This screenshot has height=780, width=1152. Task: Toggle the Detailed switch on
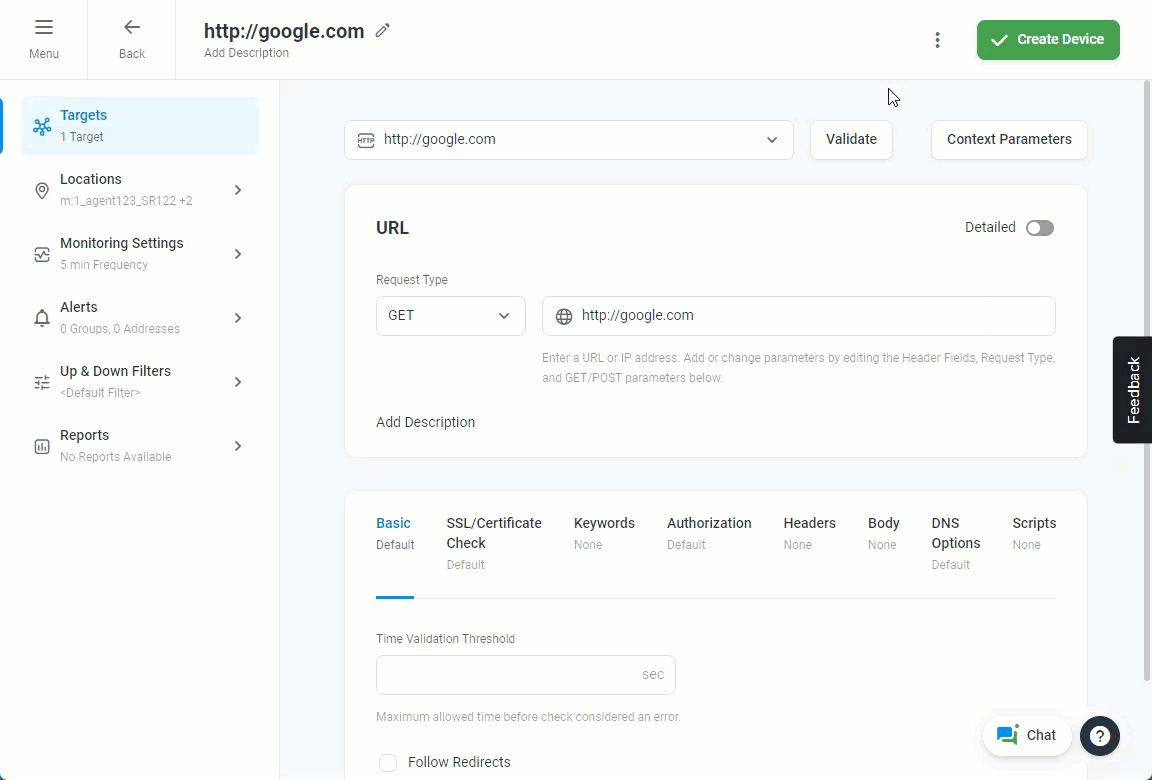(1039, 228)
